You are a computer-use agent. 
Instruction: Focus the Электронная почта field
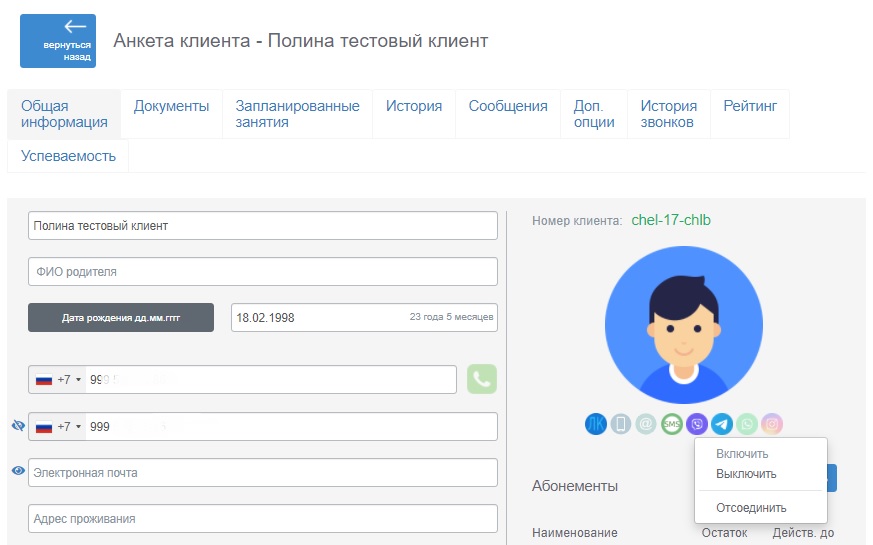point(263,473)
